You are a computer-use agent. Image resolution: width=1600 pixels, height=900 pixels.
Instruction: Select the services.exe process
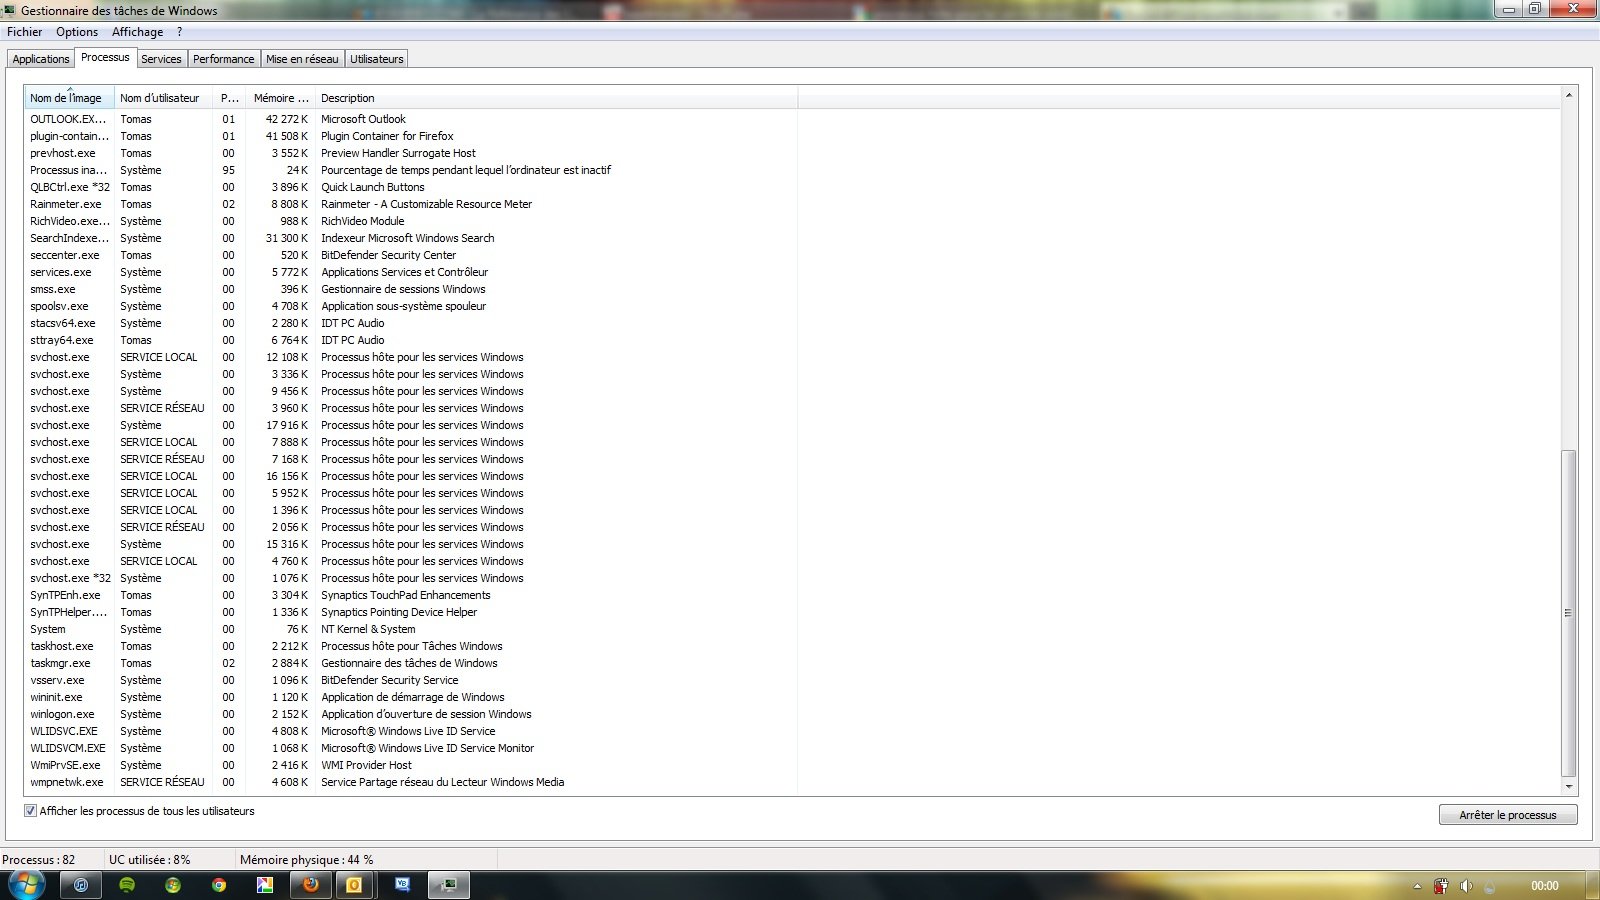point(411,272)
